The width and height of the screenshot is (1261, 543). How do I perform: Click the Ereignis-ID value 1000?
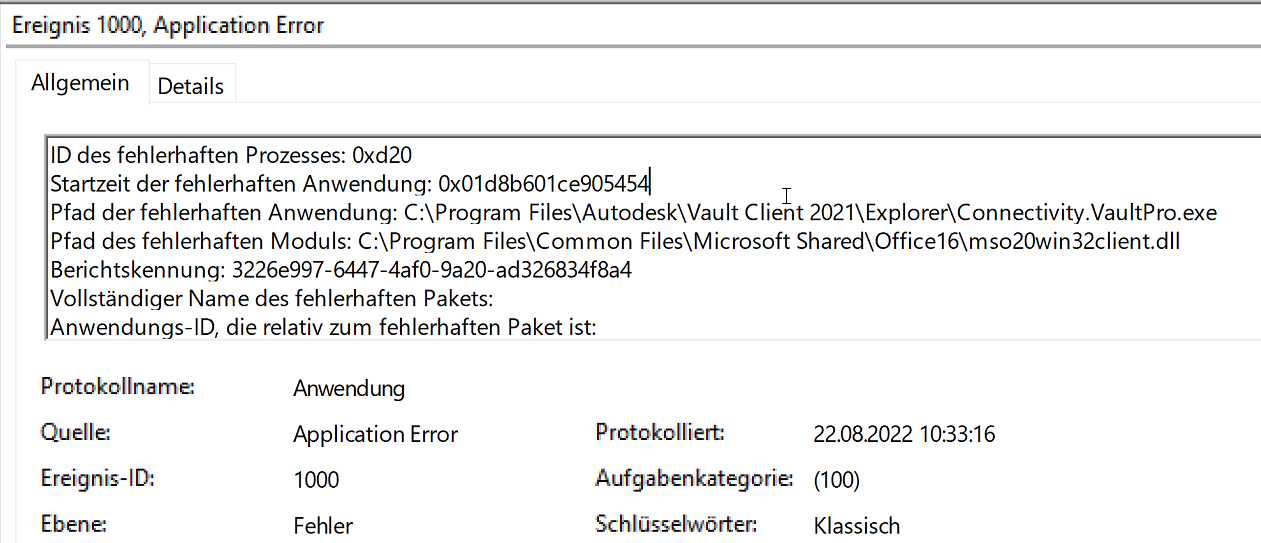click(x=316, y=480)
